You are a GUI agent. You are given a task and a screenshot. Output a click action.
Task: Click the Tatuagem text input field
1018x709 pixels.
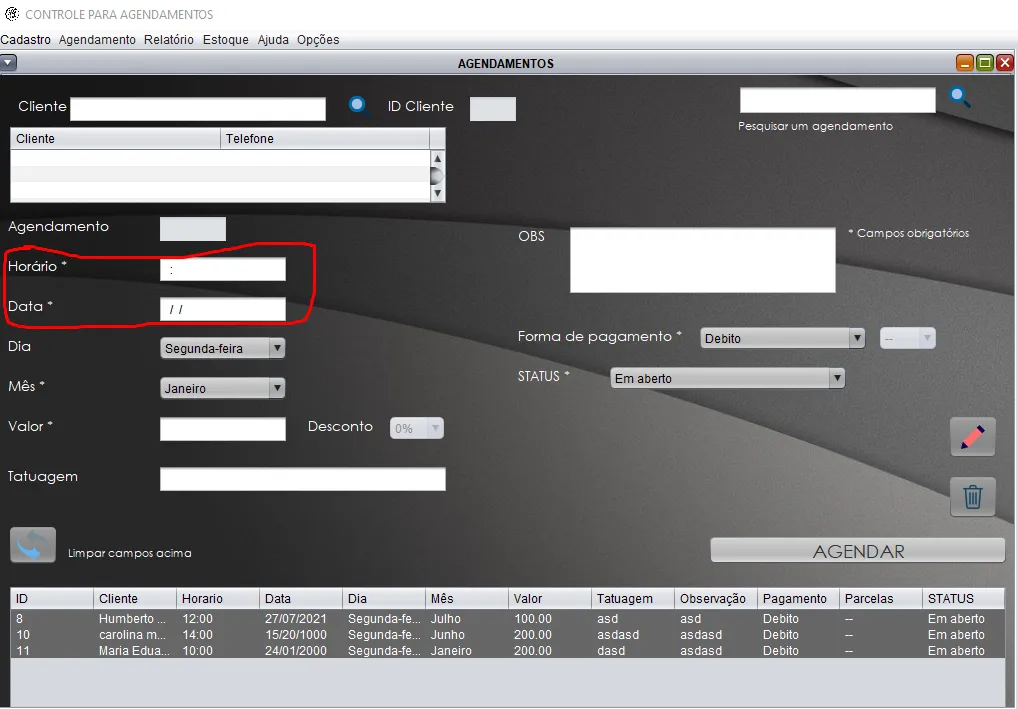303,479
